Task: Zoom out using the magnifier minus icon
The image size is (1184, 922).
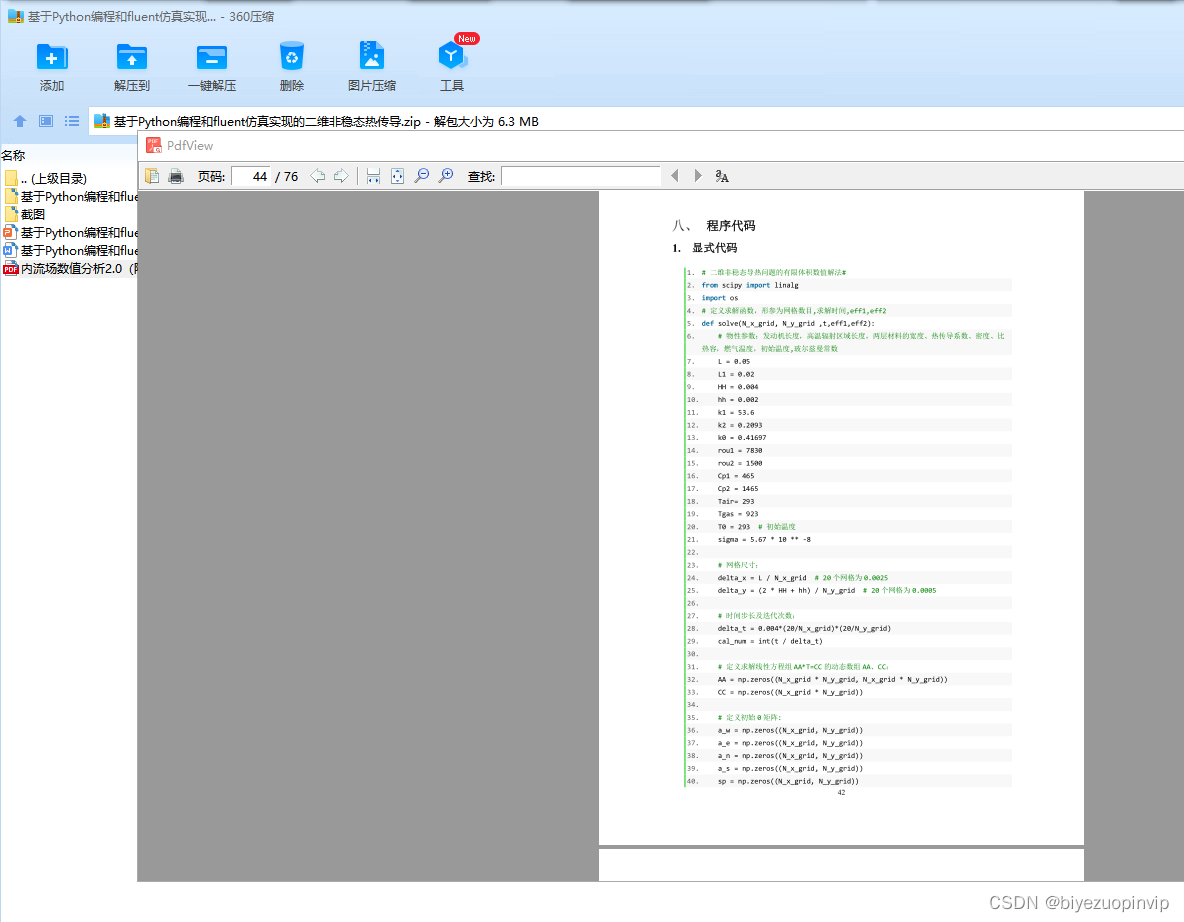Action: click(x=422, y=176)
